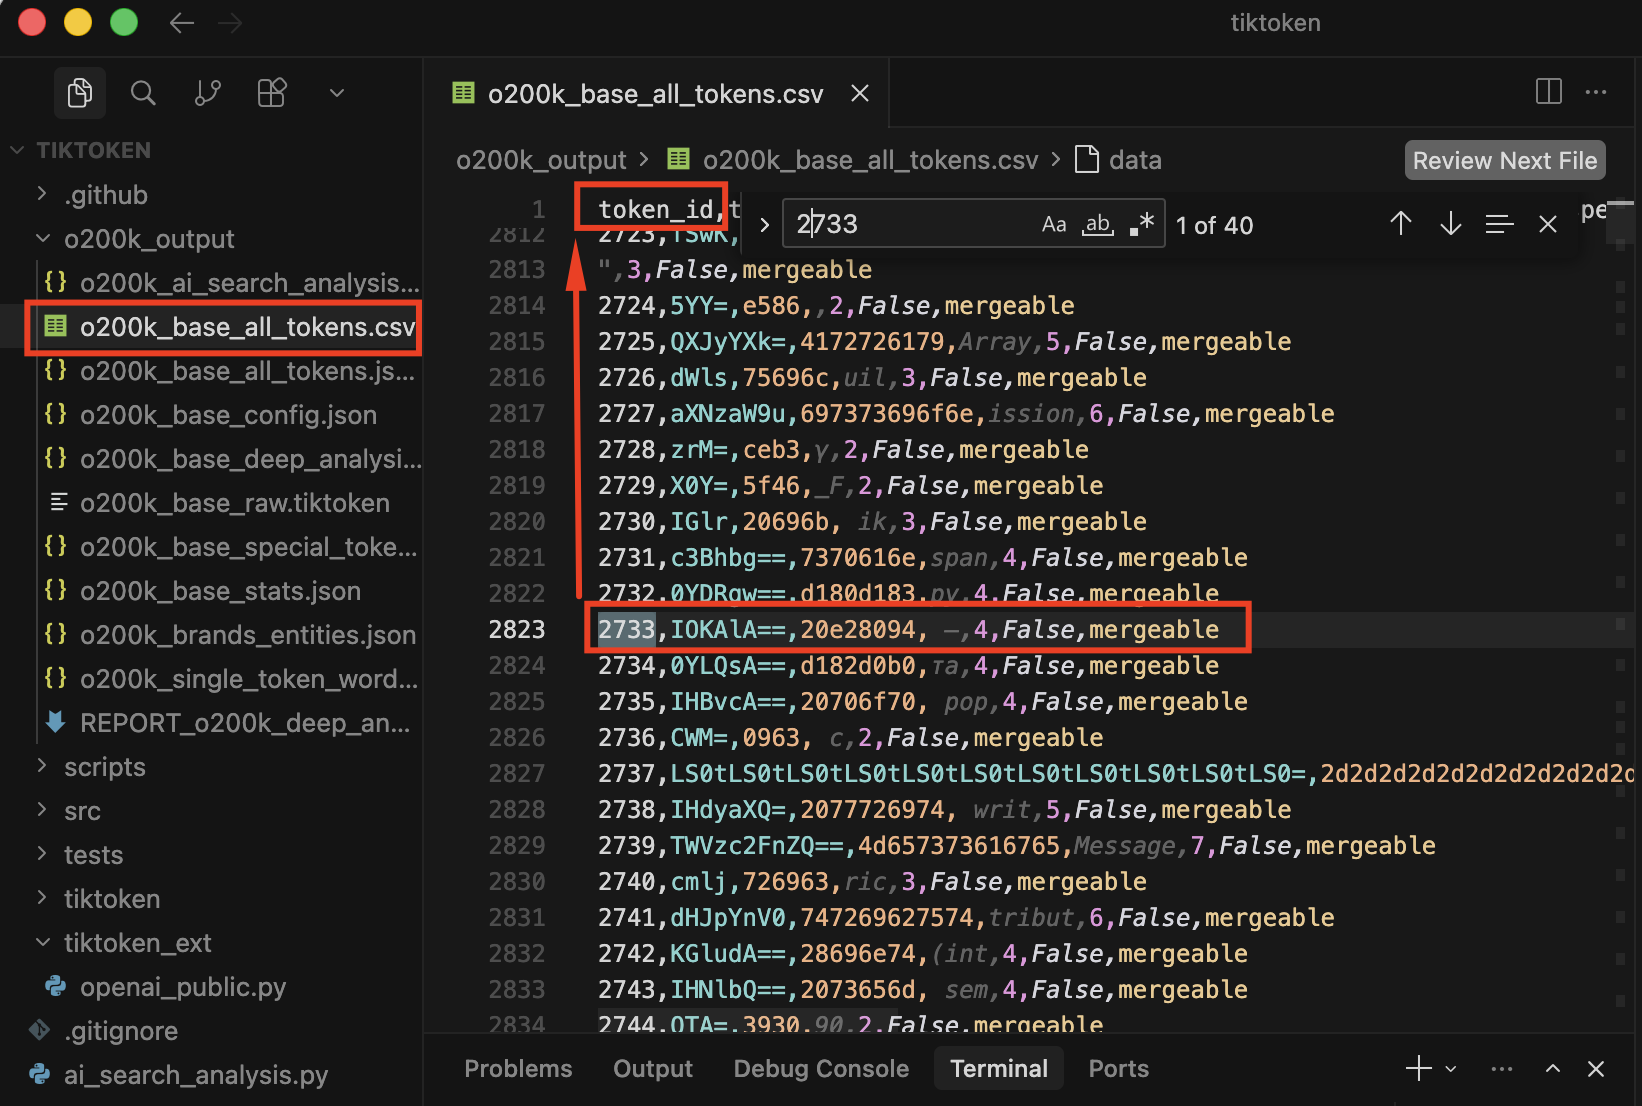This screenshot has width=1642, height=1106.
Task: Click the find input field containing 2733
Action: pyautogui.click(x=910, y=224)
